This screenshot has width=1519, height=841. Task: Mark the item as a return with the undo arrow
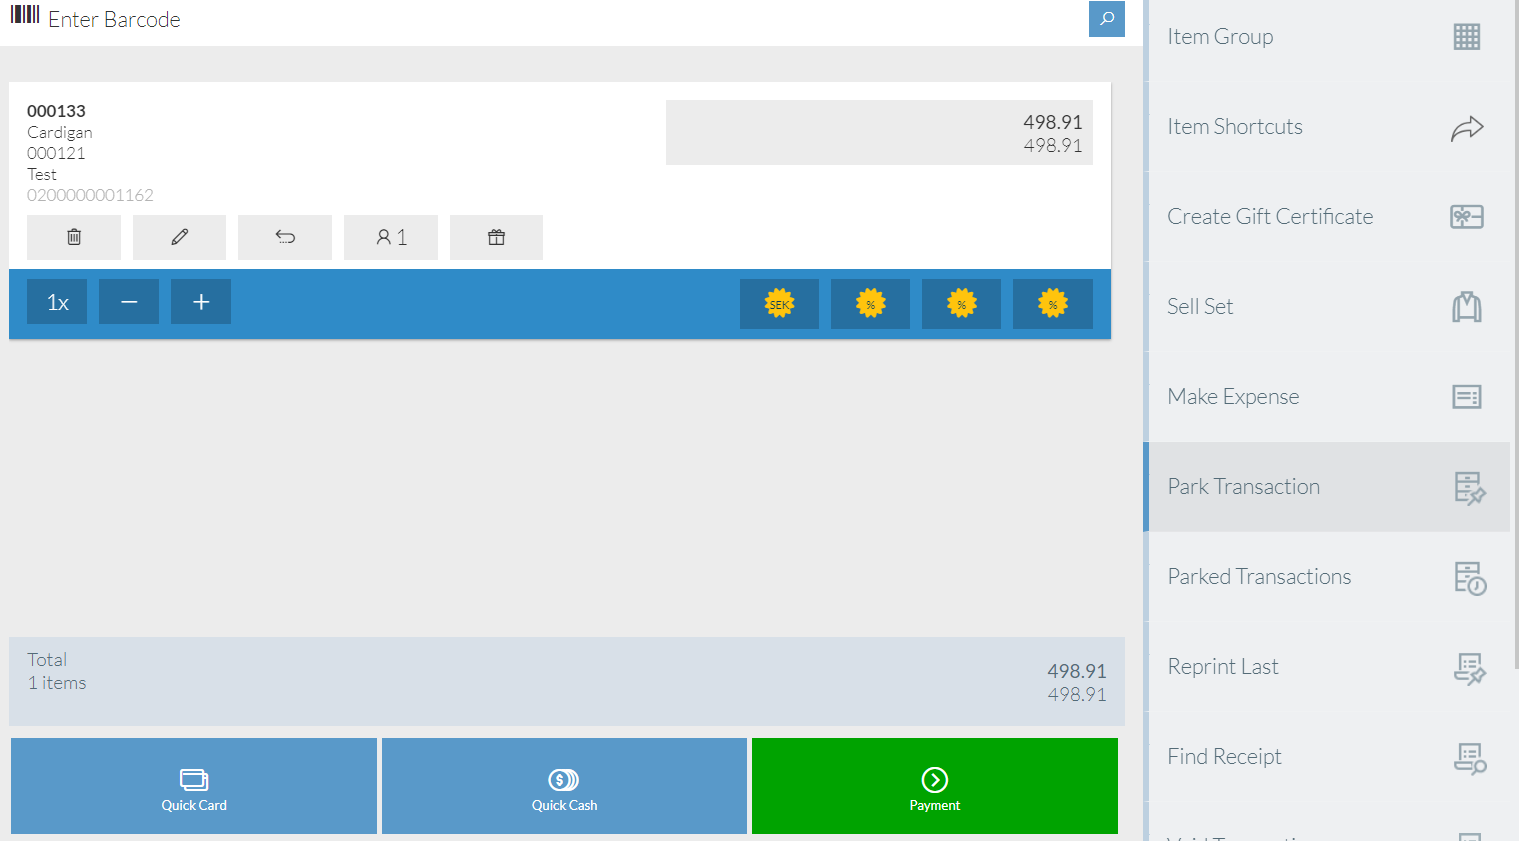tap(285, 237)
